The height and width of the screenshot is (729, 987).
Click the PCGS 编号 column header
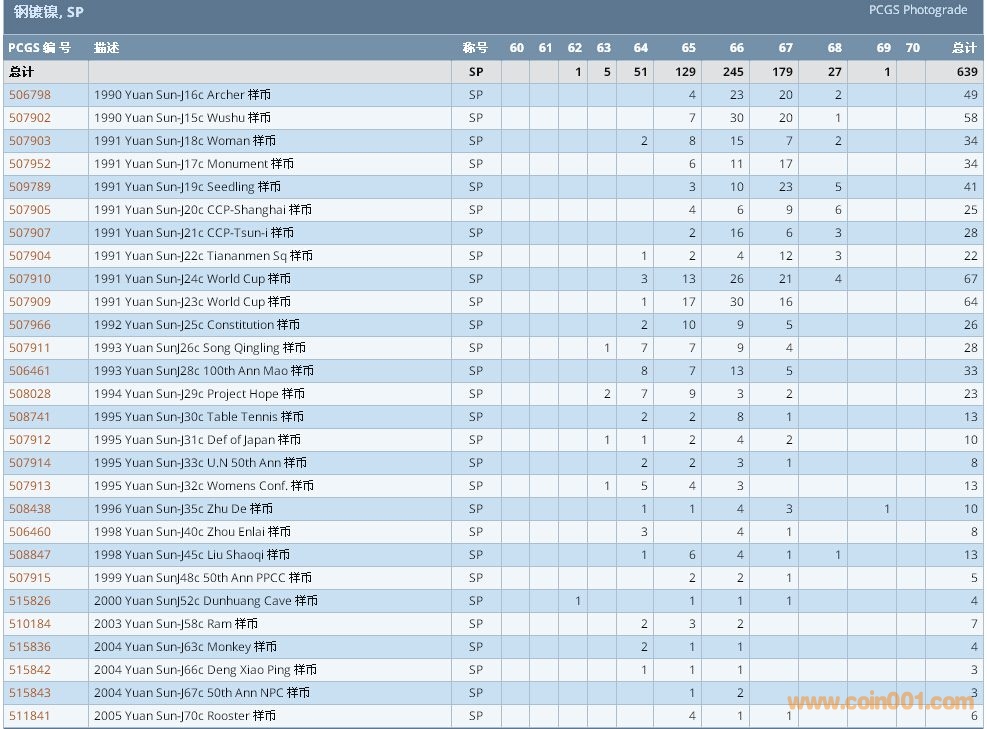40,48
